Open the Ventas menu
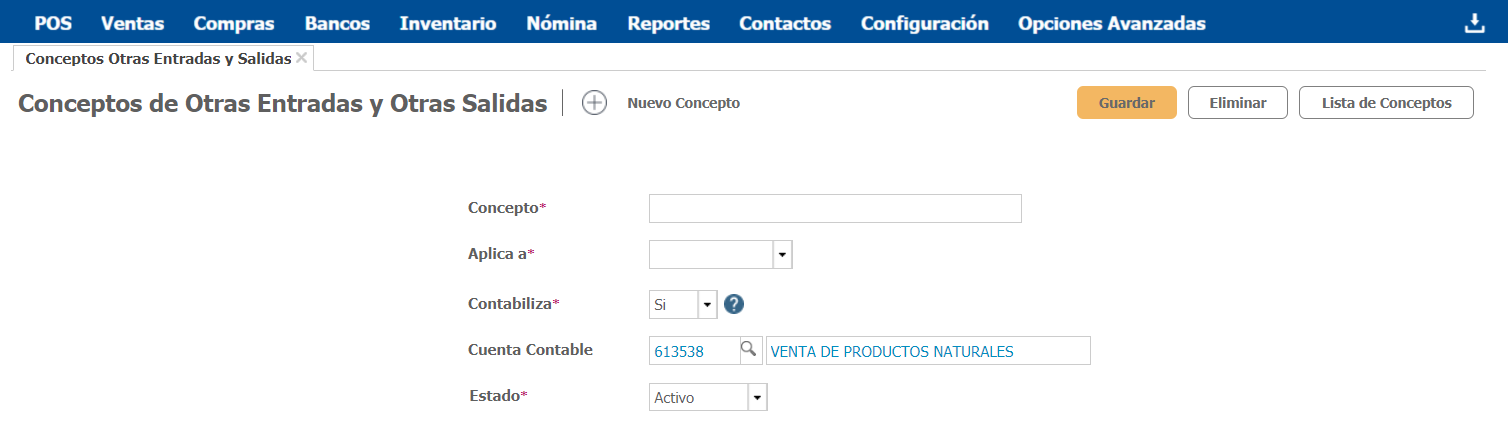 click(x=132, y=24)
